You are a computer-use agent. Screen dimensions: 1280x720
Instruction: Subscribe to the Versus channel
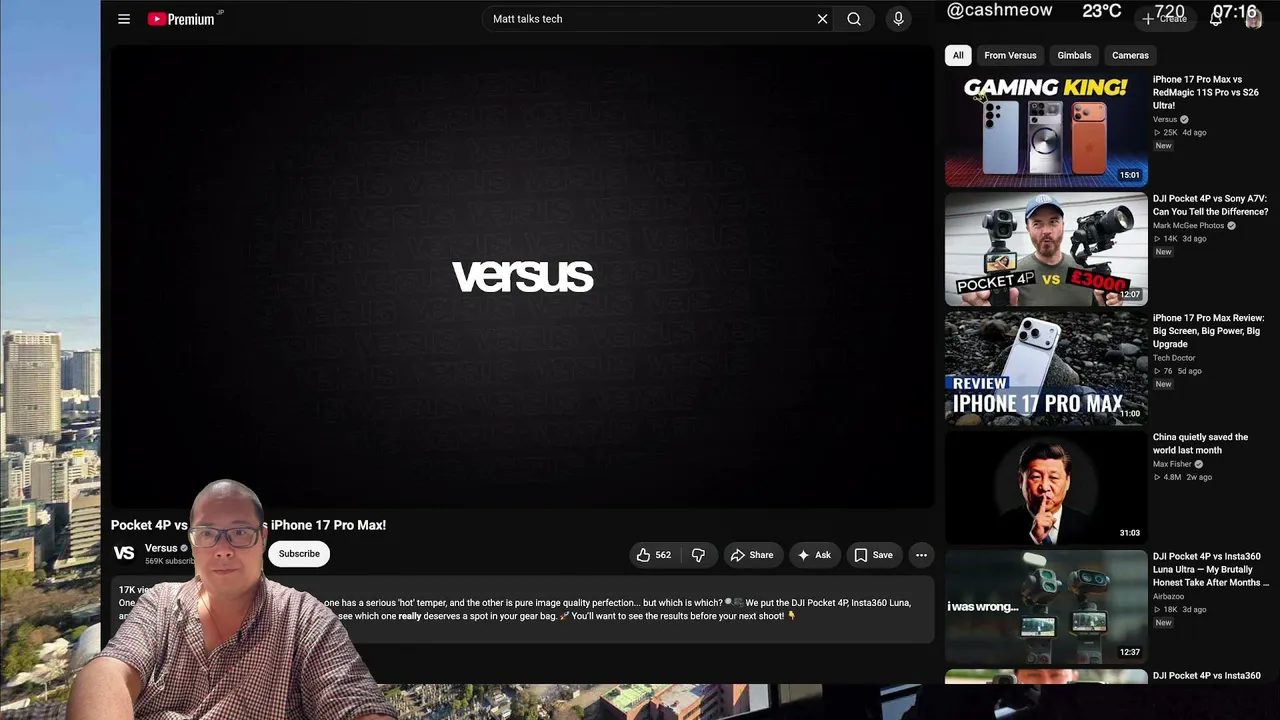coord(299,554)
